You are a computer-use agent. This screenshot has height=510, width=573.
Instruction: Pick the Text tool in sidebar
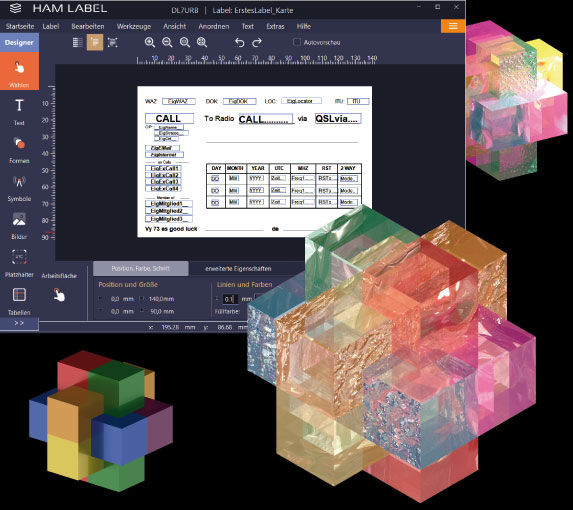click(x=19, y=111)
